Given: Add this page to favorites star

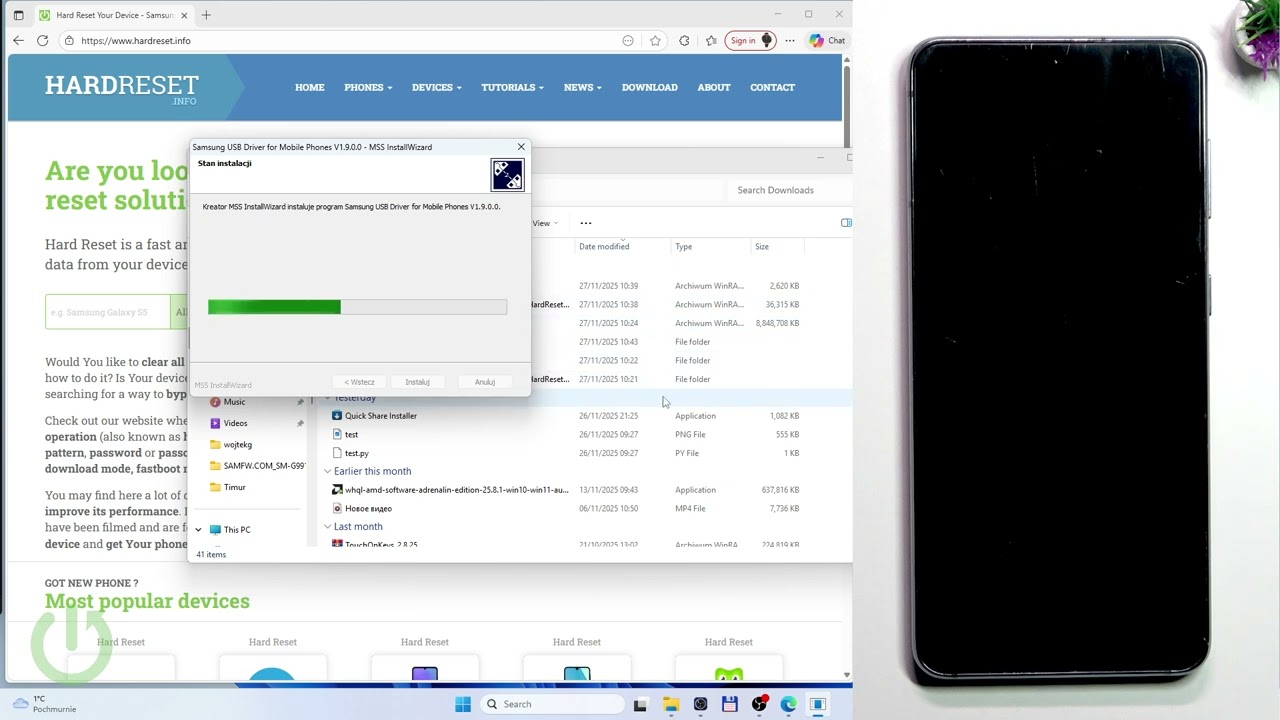Looking at the screenshot, I should [655, 41].
